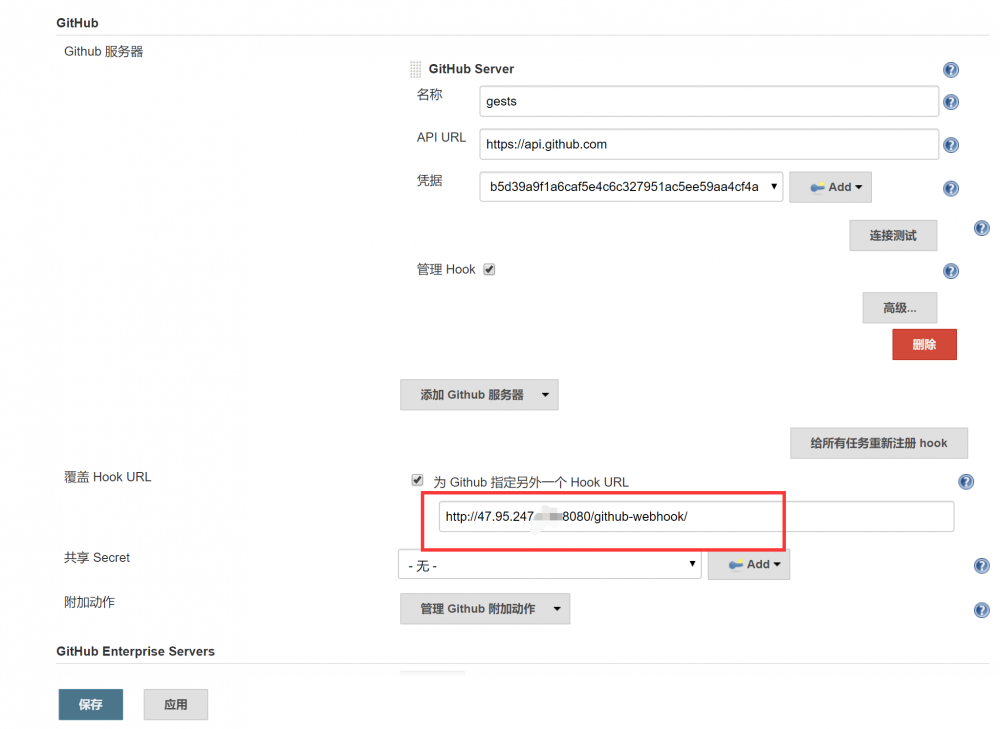Open 高级... advanced options

(x=899, y=307)
